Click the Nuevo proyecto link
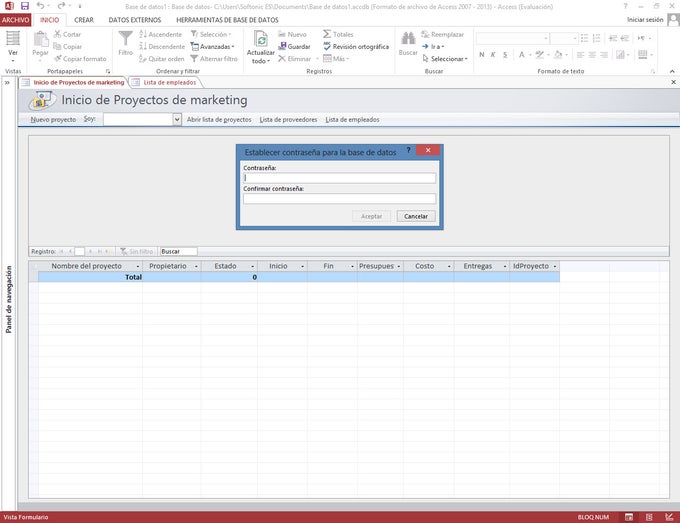Image resolution: width=680 pixels, height=523 pixels. point(53,119)
